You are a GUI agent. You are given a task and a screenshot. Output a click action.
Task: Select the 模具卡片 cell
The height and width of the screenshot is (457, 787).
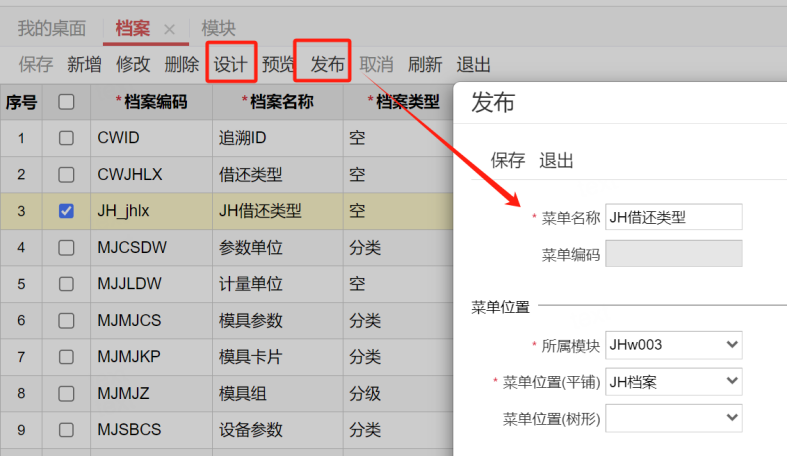coord(278,357)
